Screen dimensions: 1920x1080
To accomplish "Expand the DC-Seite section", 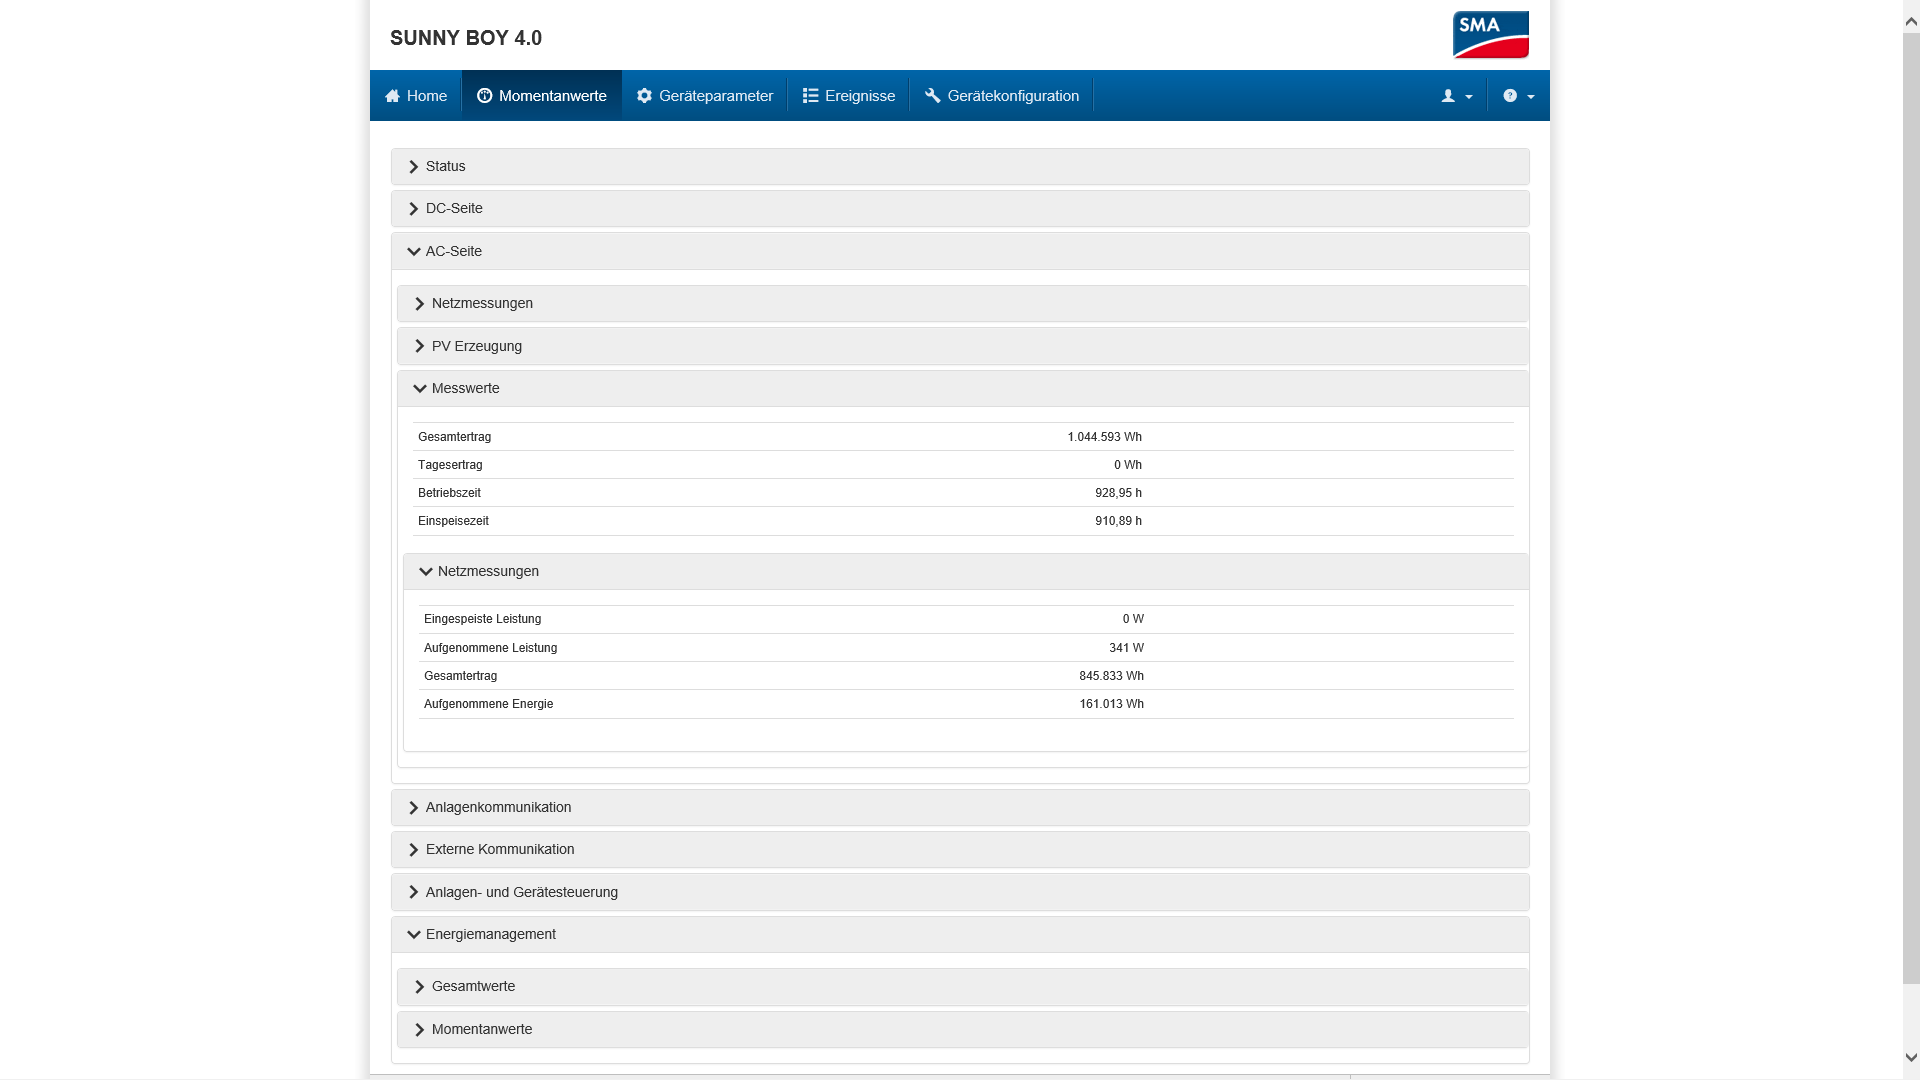I will click(x=454, y=209).
